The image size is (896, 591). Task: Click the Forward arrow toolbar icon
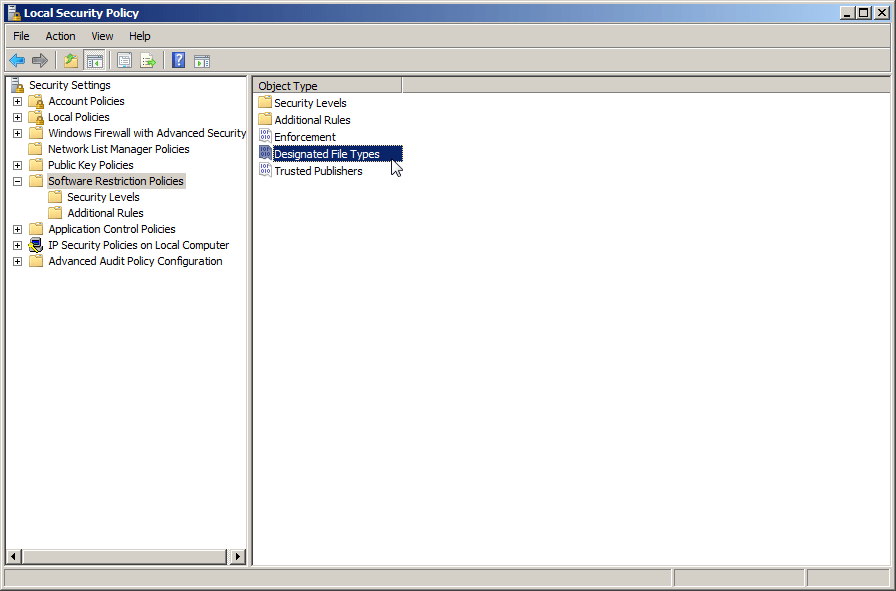(x=40, y=60)
